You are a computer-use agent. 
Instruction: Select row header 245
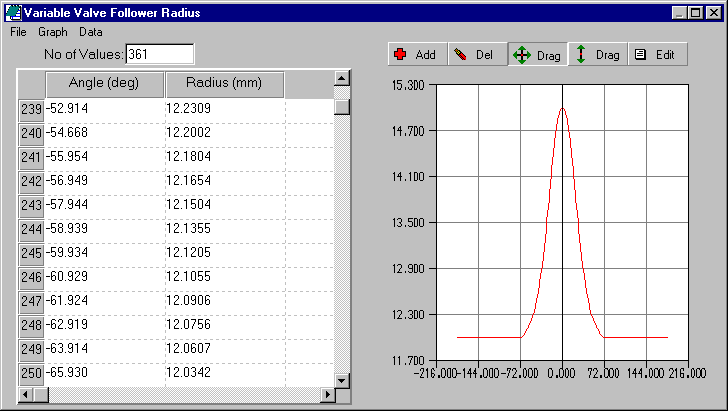click(31, 254)
